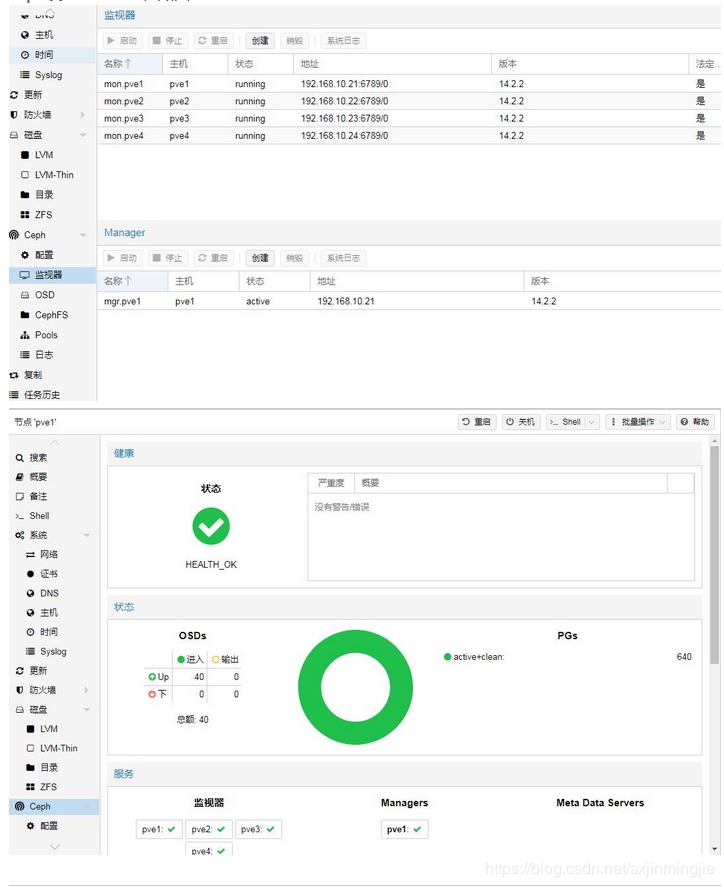Sort Manager table by 地址 column
The height and width of the screenshot is (887, 724).
[x=417, y=281]
